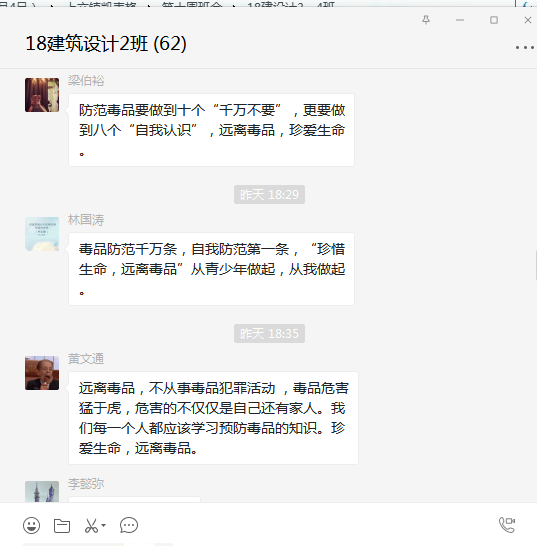Screen dimensions: 537x546
Task: Select 林国涛's message about 毒品防范千万条
Action: (211, 269)
